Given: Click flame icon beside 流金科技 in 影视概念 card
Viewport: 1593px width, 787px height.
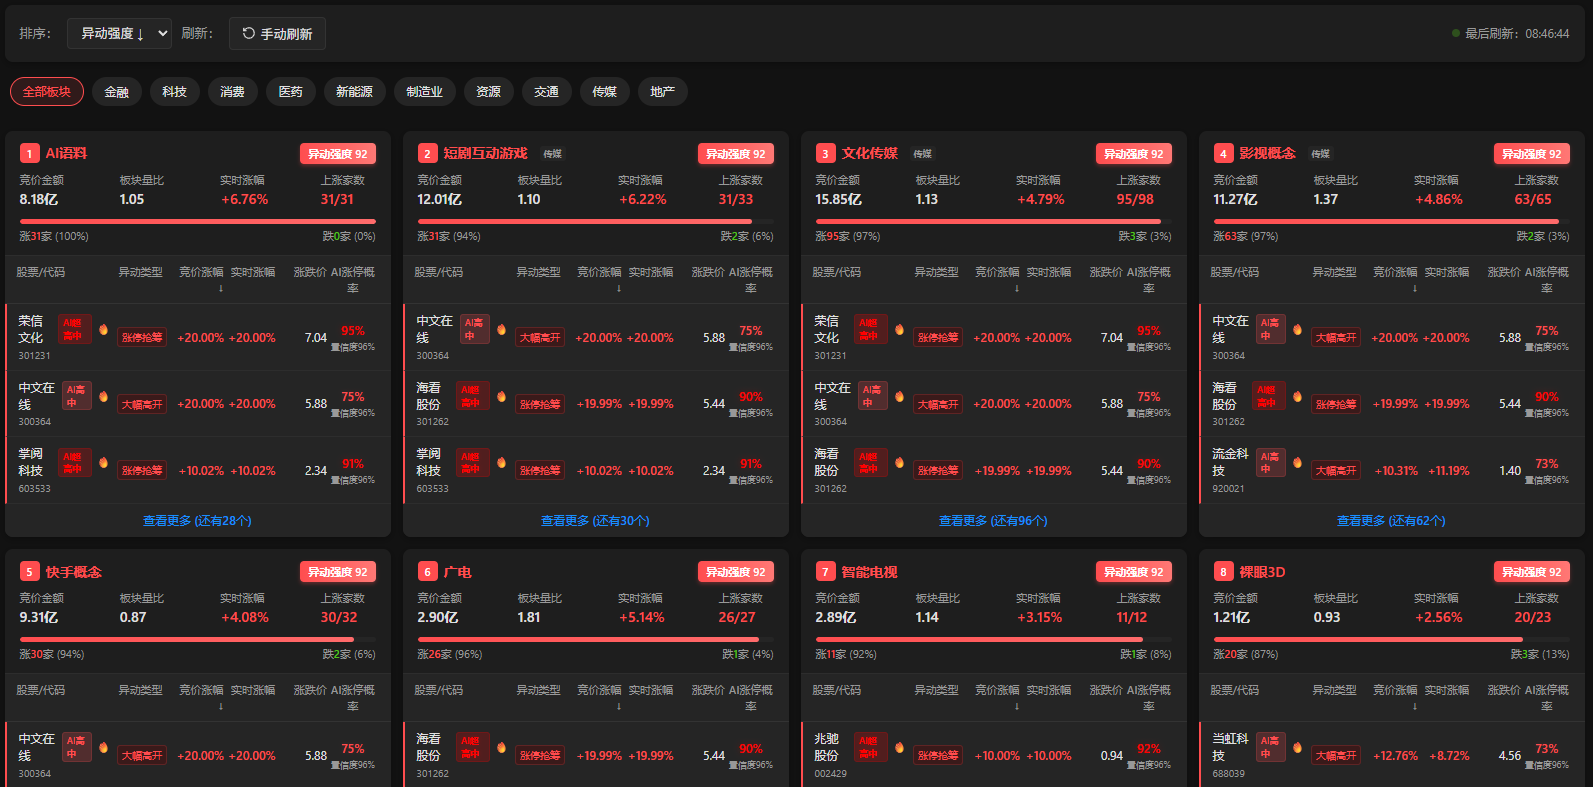Looking at the screenshot, I should (1297, 462).
